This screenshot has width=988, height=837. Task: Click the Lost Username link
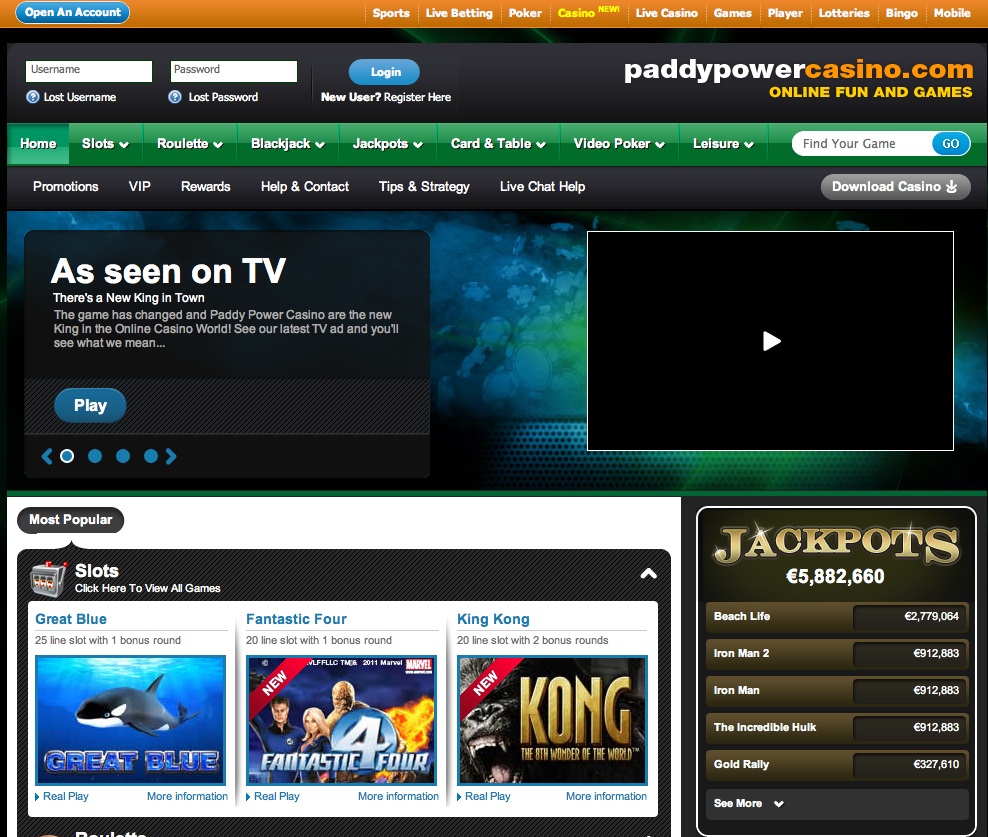(80, 97)
